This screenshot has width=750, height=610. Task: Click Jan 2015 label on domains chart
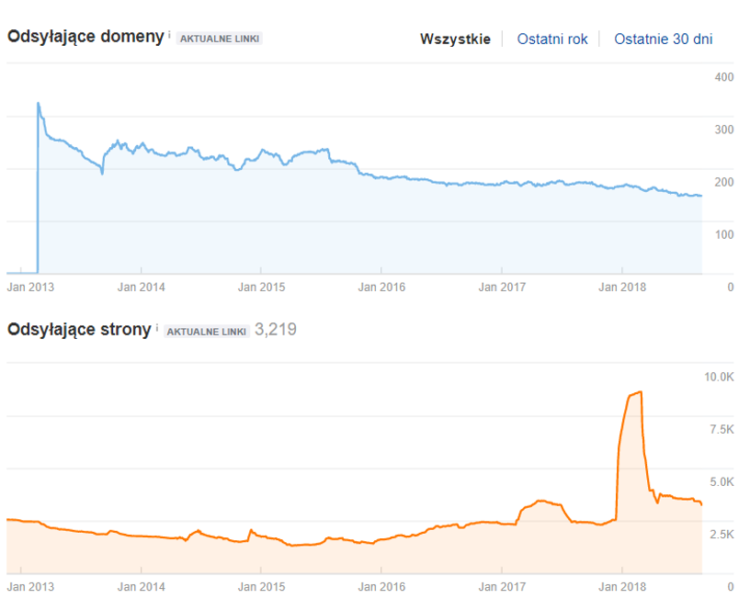click(261, 287)
